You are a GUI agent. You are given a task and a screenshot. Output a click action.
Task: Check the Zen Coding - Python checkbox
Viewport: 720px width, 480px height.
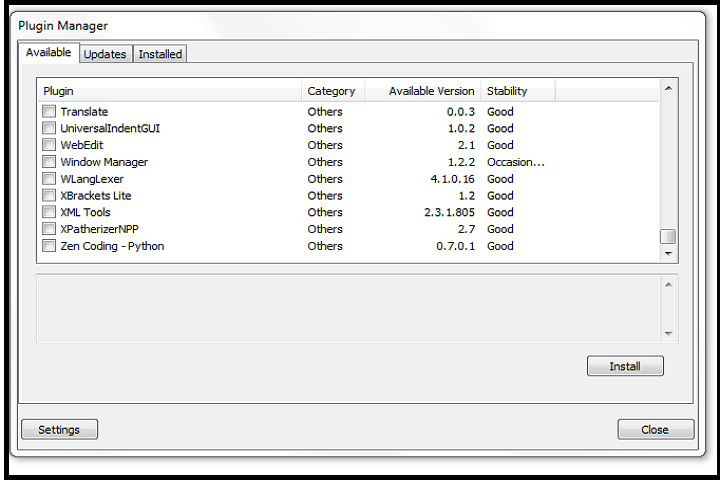[x=49, y=246]
